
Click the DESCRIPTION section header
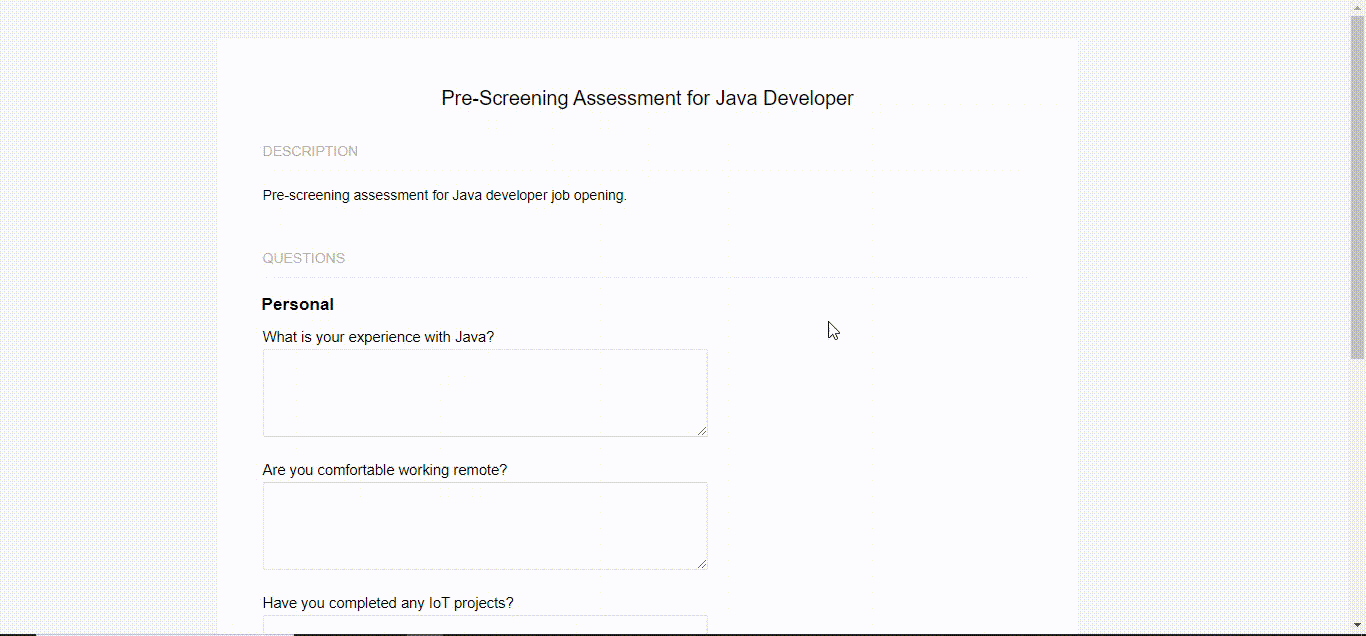tap(310, 150)
